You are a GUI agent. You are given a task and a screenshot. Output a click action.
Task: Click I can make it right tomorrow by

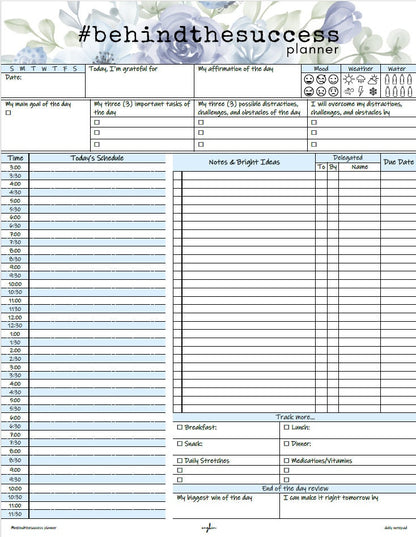tap(331, 498)
